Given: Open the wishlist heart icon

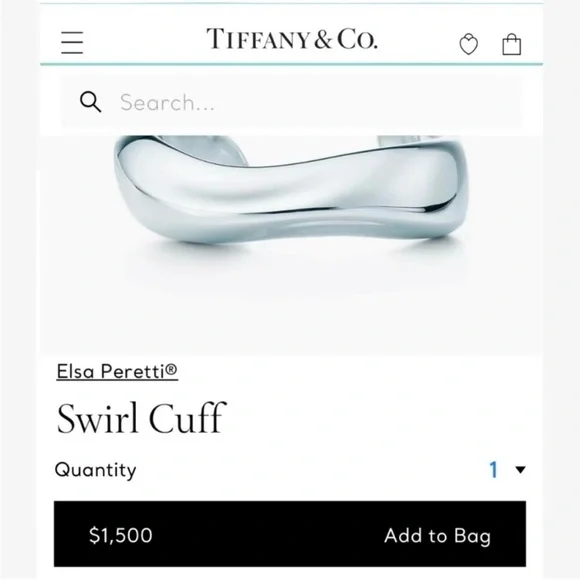Looking at the screenshot, I should 468,44.
